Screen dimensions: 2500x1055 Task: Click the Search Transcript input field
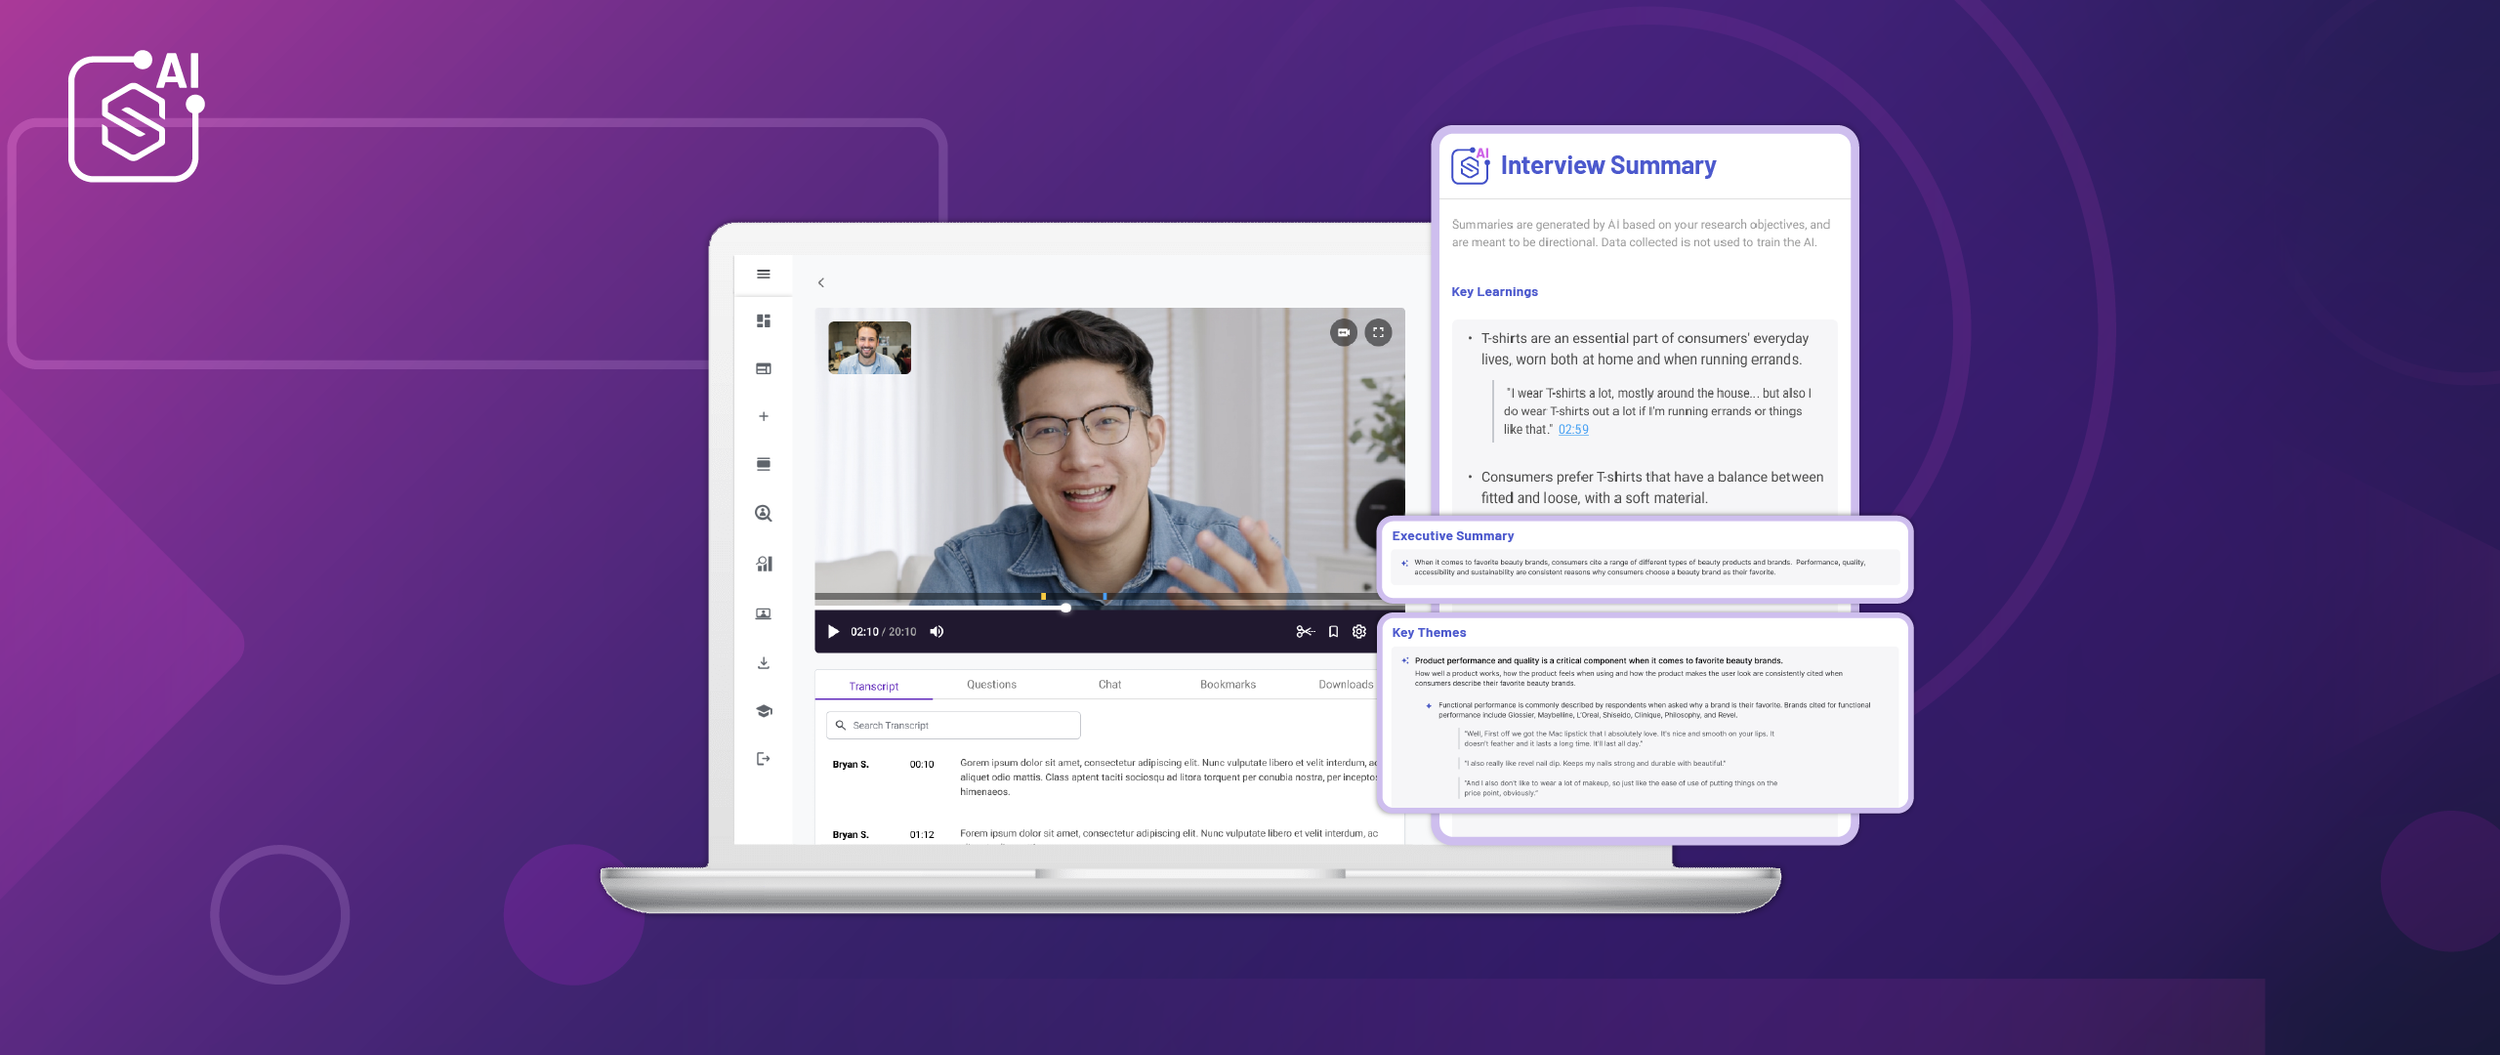coord(953,725)
